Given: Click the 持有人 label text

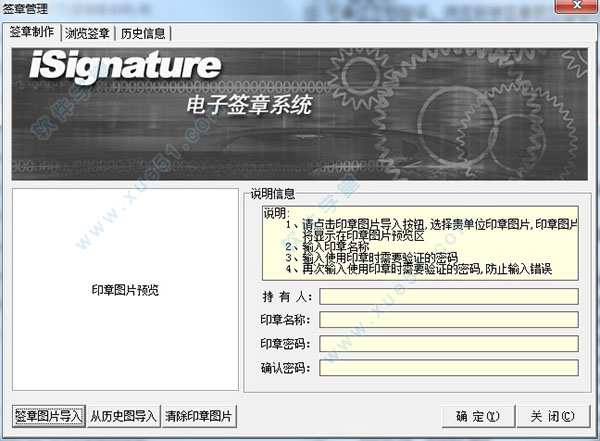Looking at the screenshot, I should click(x=287, y=297).
